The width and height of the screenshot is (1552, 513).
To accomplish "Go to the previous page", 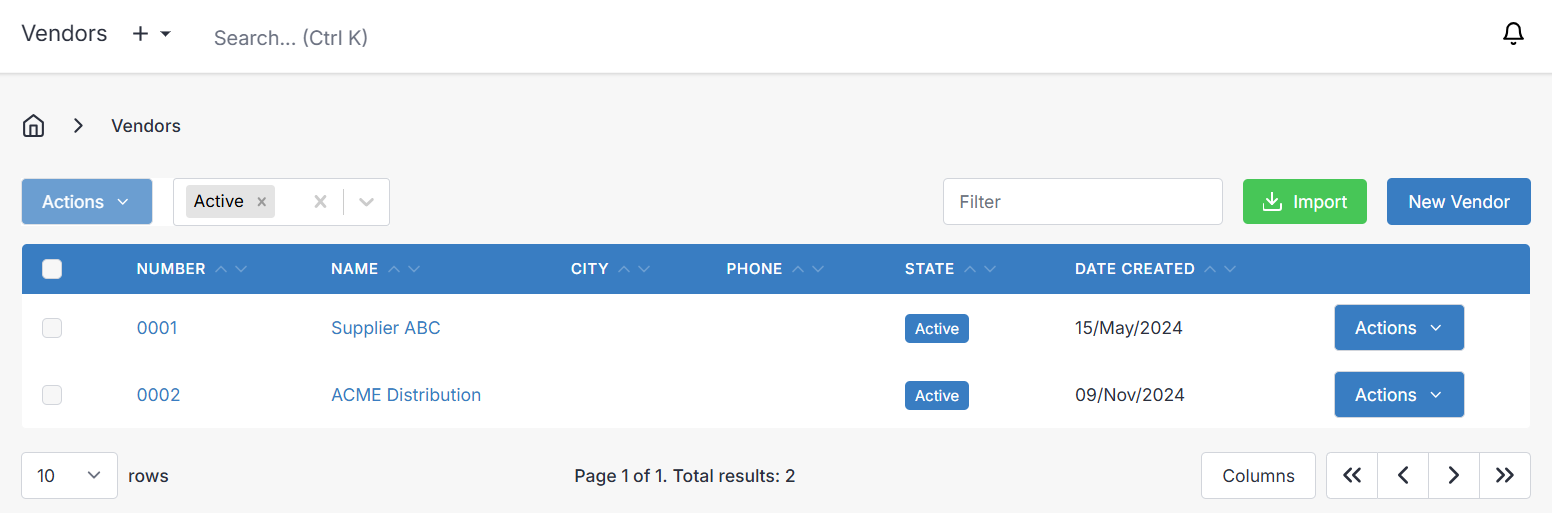I will pos(1403,476).
